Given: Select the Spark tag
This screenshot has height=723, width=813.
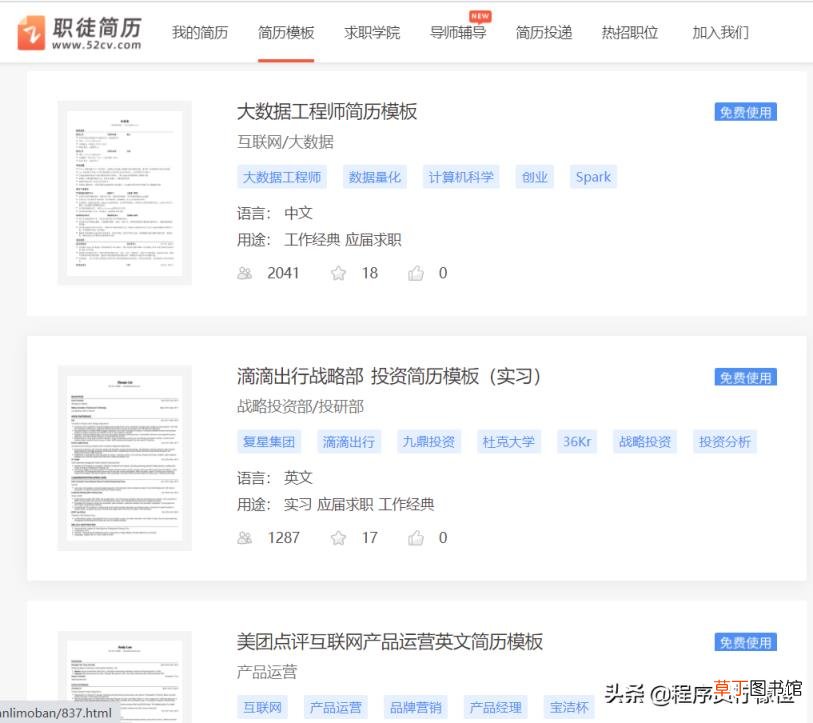Looking at the screenshot, I should [593, 177].
